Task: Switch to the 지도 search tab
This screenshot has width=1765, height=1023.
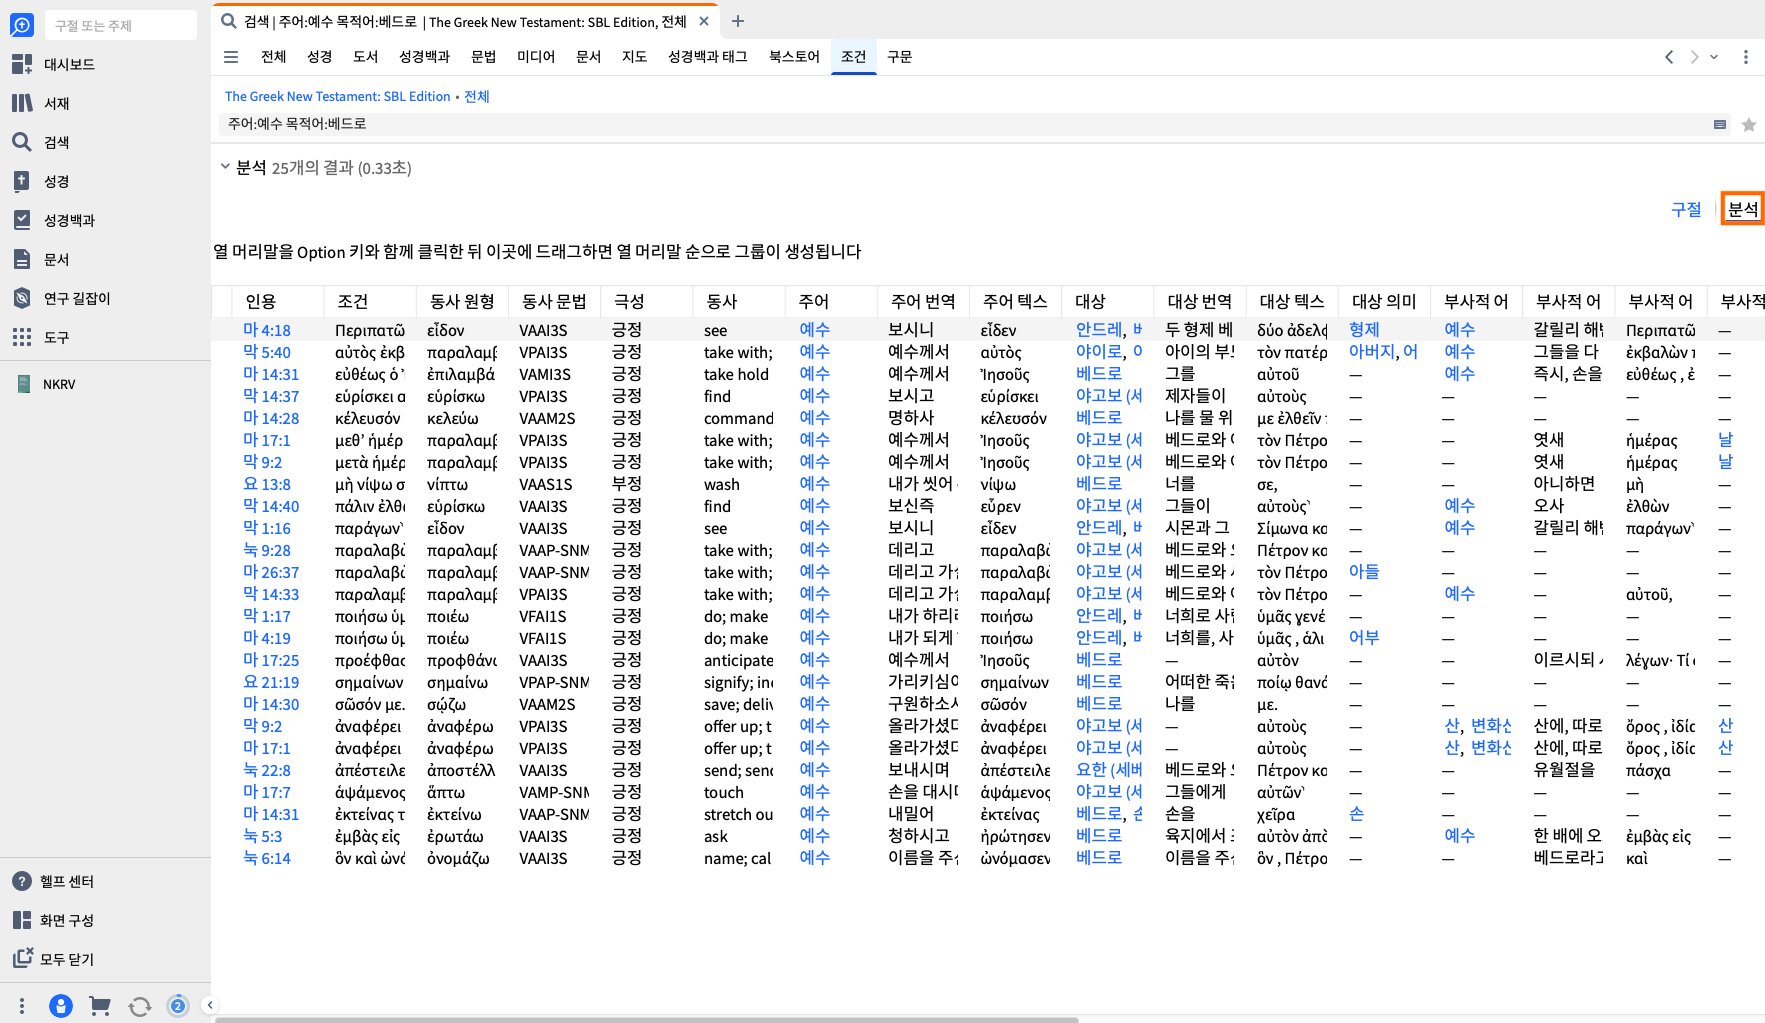Action: tap(635, 57)
